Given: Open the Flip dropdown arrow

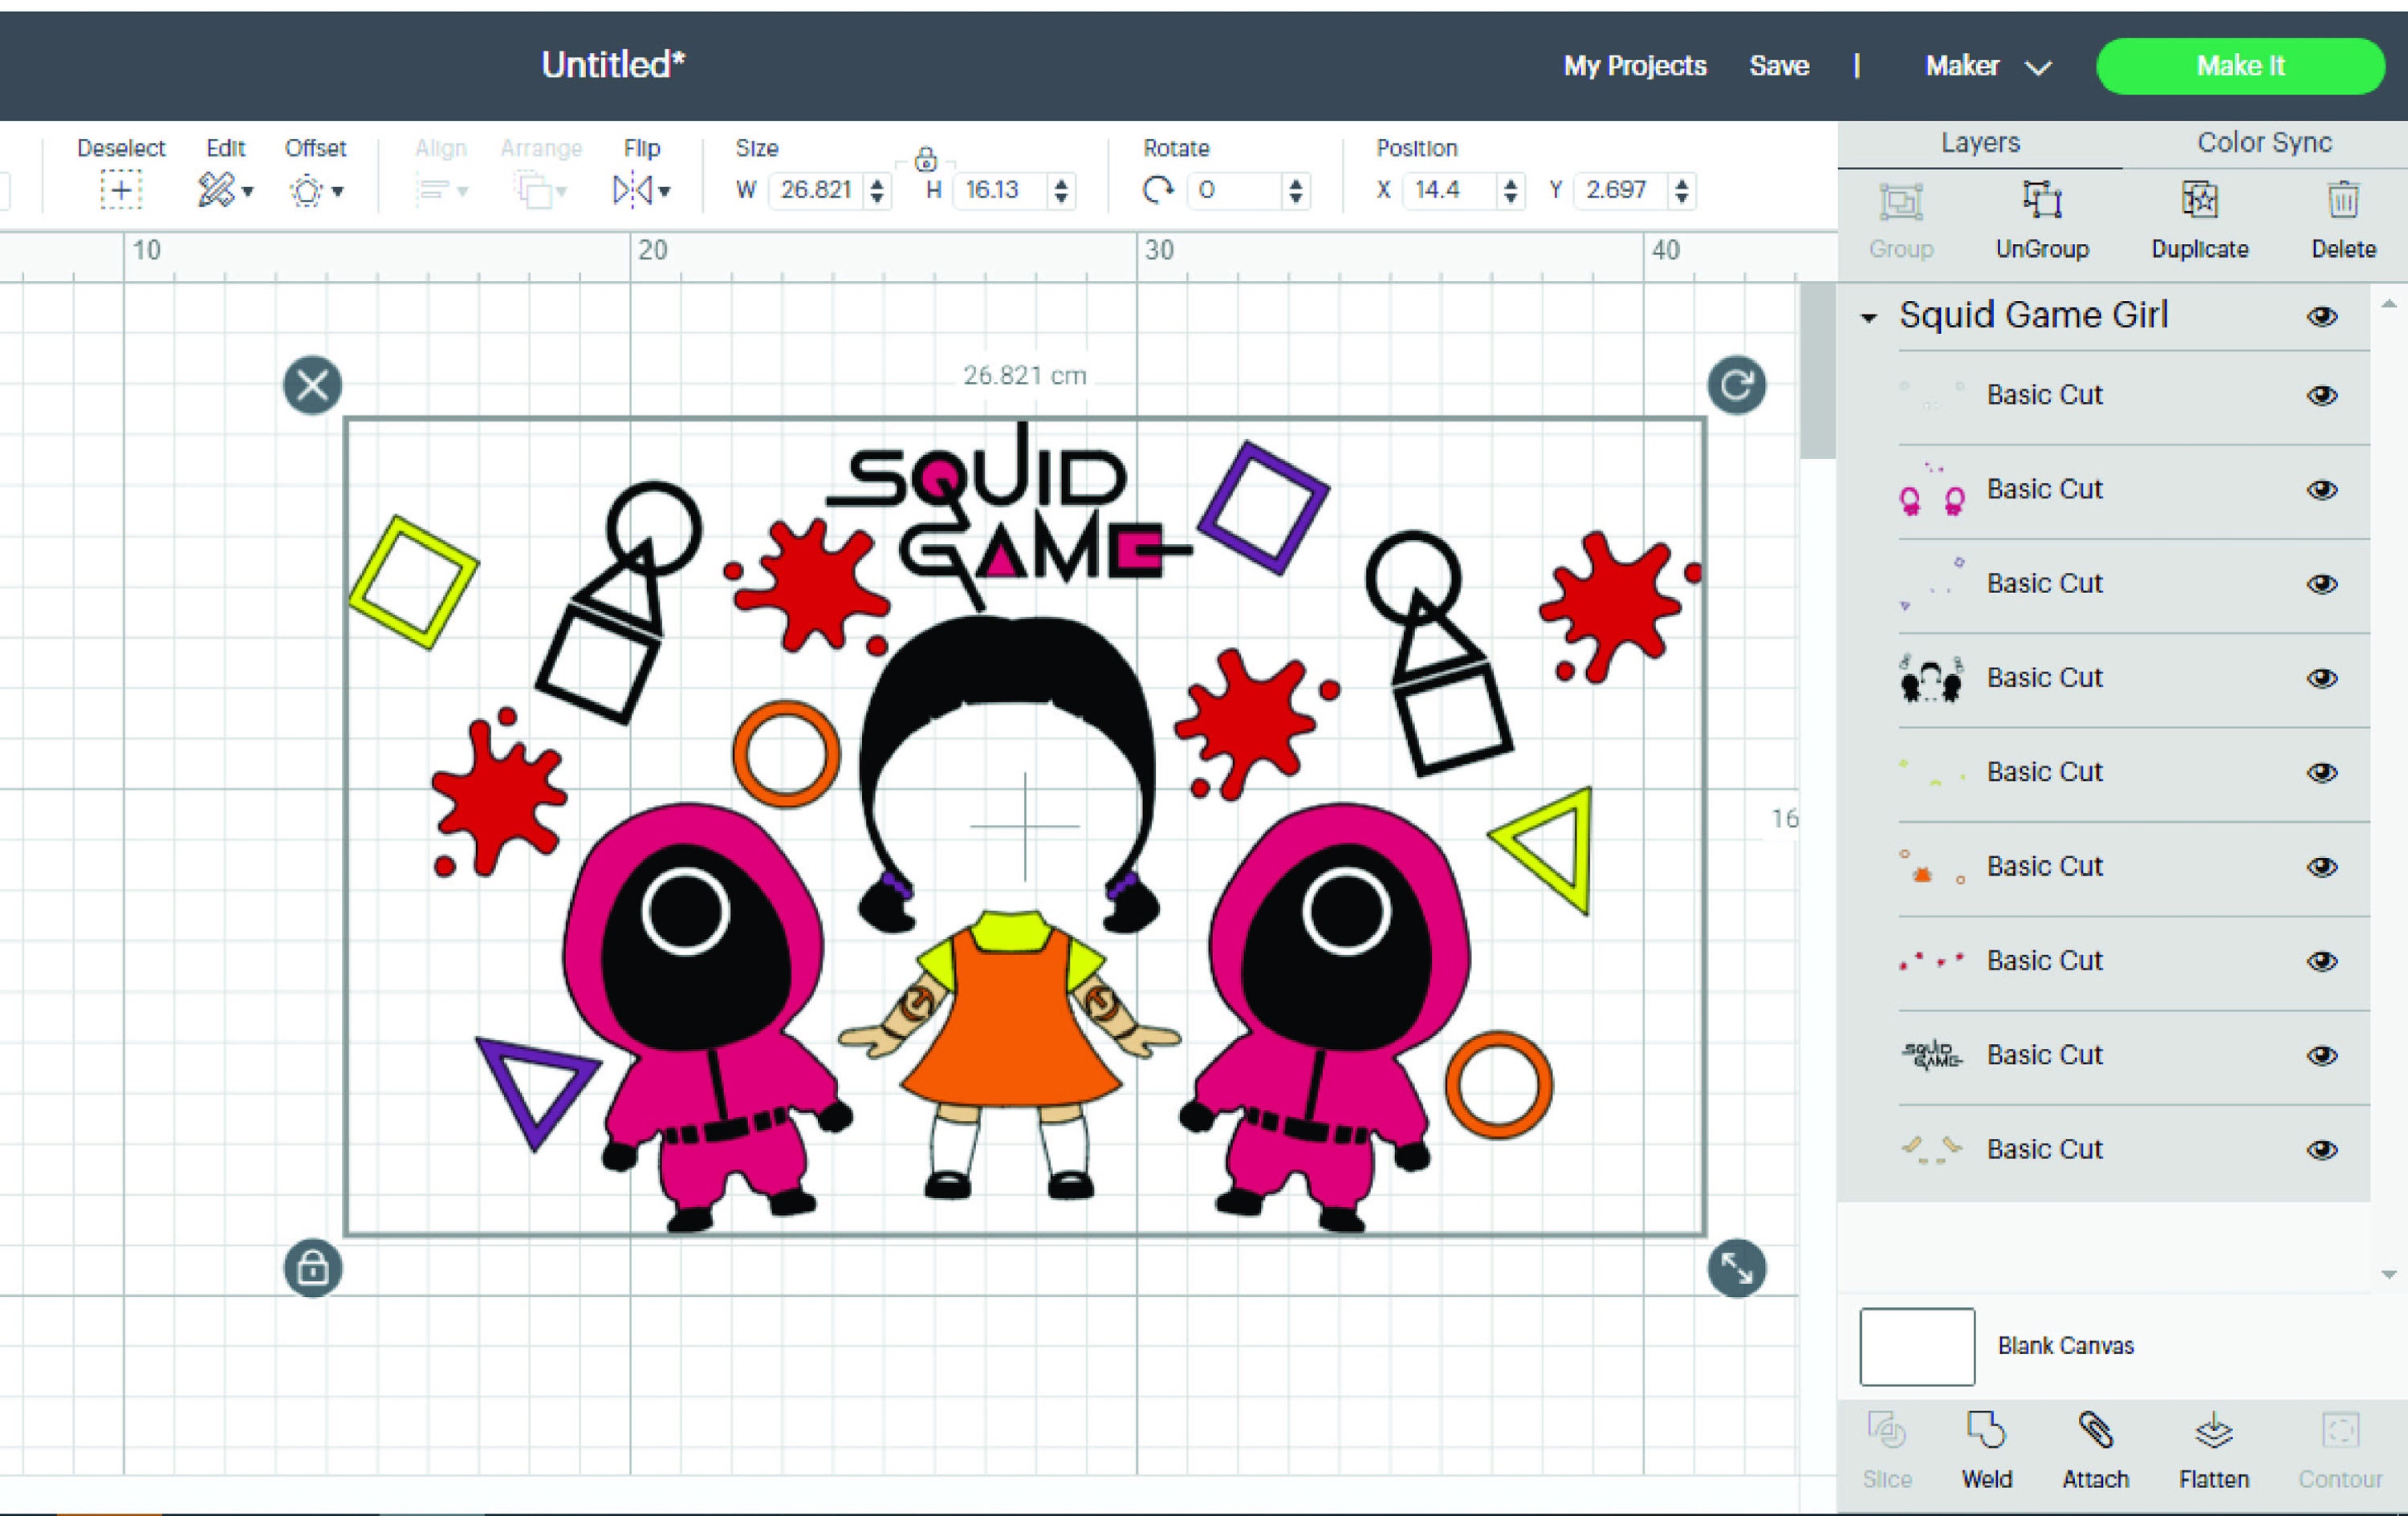Looking at the screenshot, I should (x=664, y=191).
